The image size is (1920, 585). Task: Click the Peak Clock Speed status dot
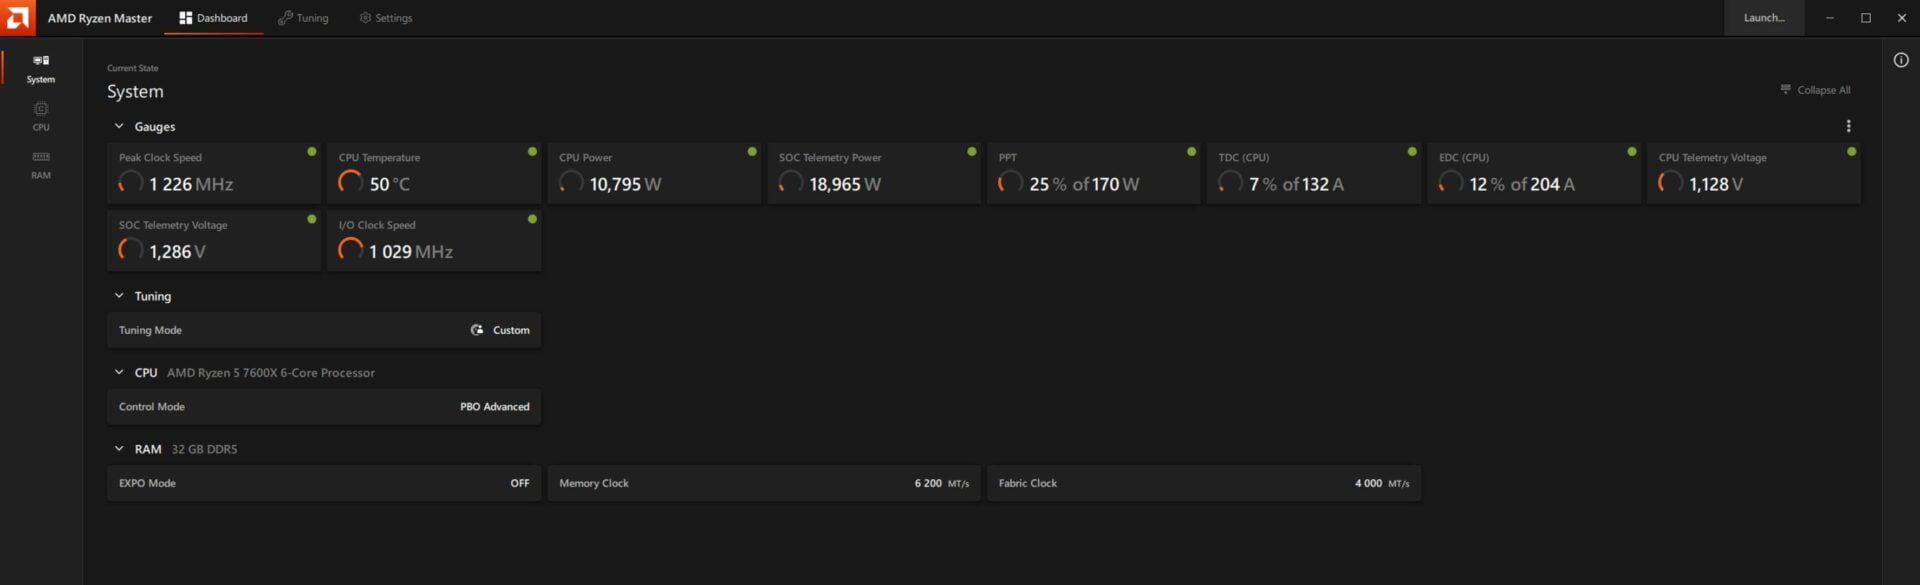312,152
